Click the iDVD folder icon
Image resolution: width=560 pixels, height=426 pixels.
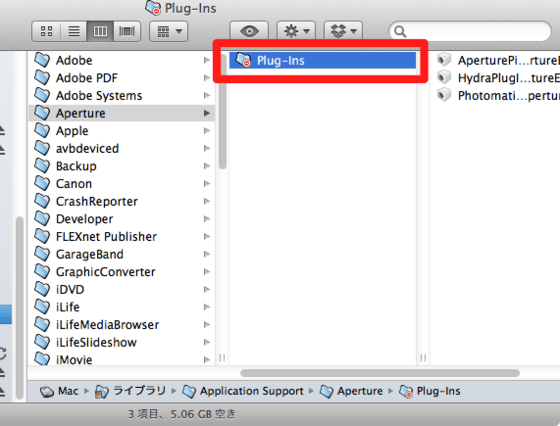click(x=42, y=289)
